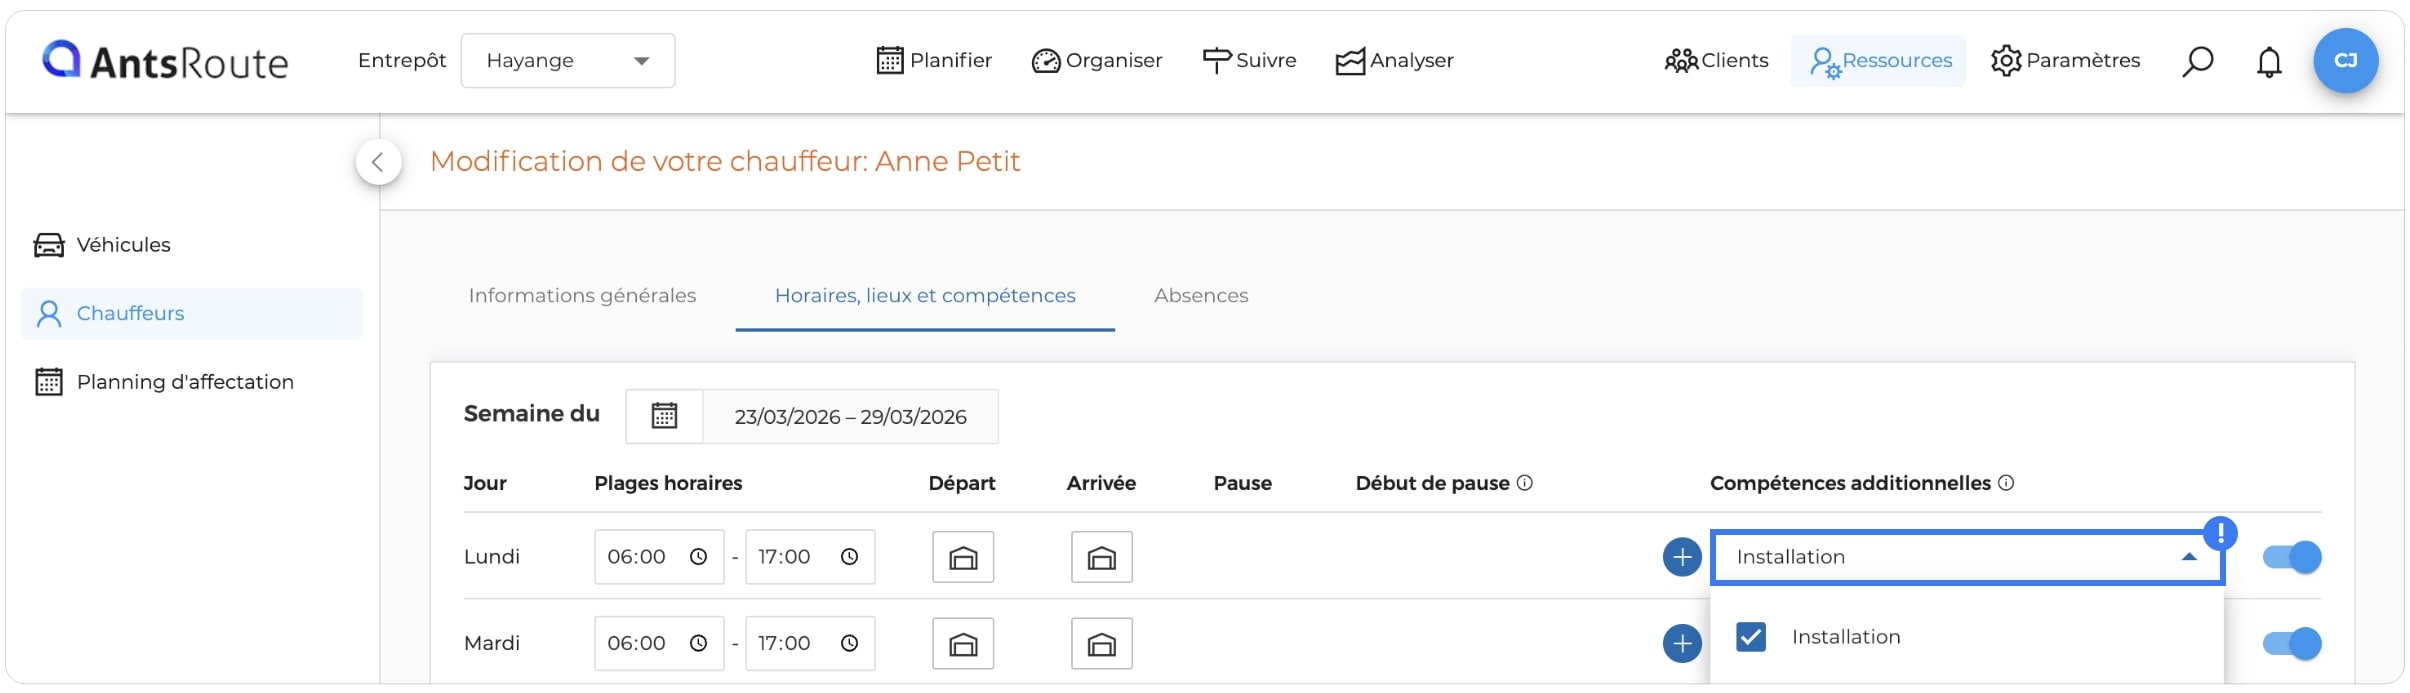Open the Analyser menu
Screen dimensions: 2410x693
(x=1395, y=61)
